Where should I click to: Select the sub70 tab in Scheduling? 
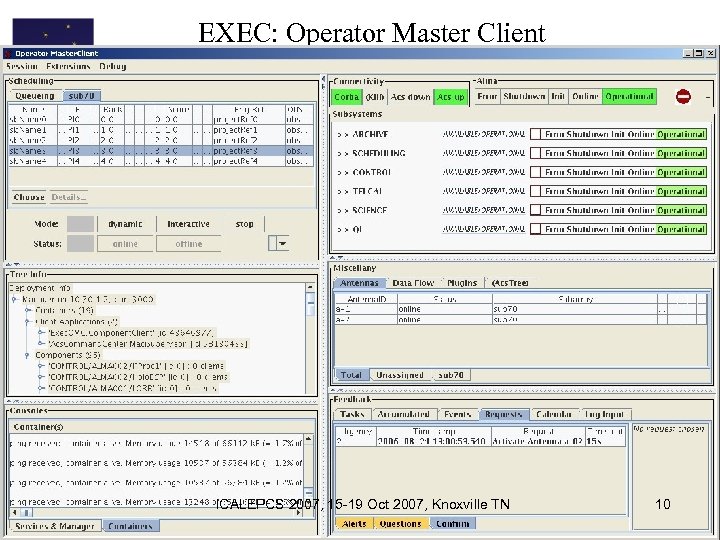click(x=82, y=96)
